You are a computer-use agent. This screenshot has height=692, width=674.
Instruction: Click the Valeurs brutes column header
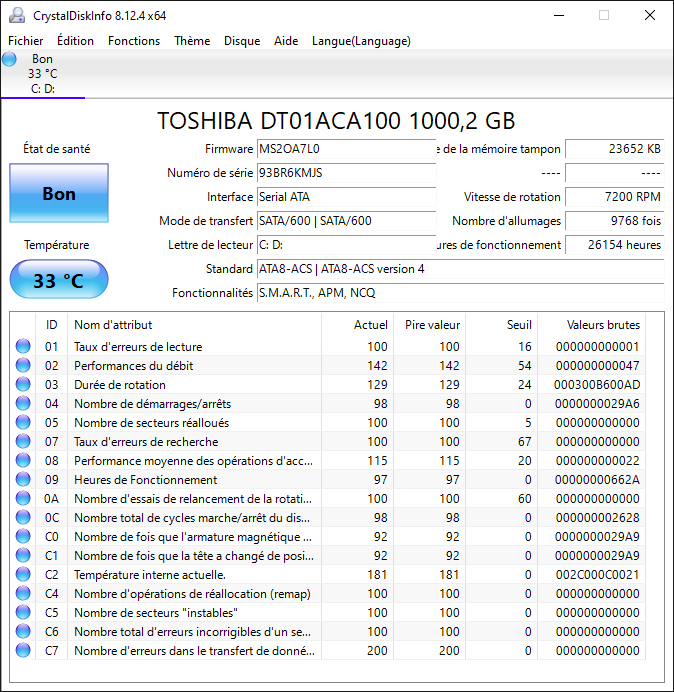(x=591, y=325)
